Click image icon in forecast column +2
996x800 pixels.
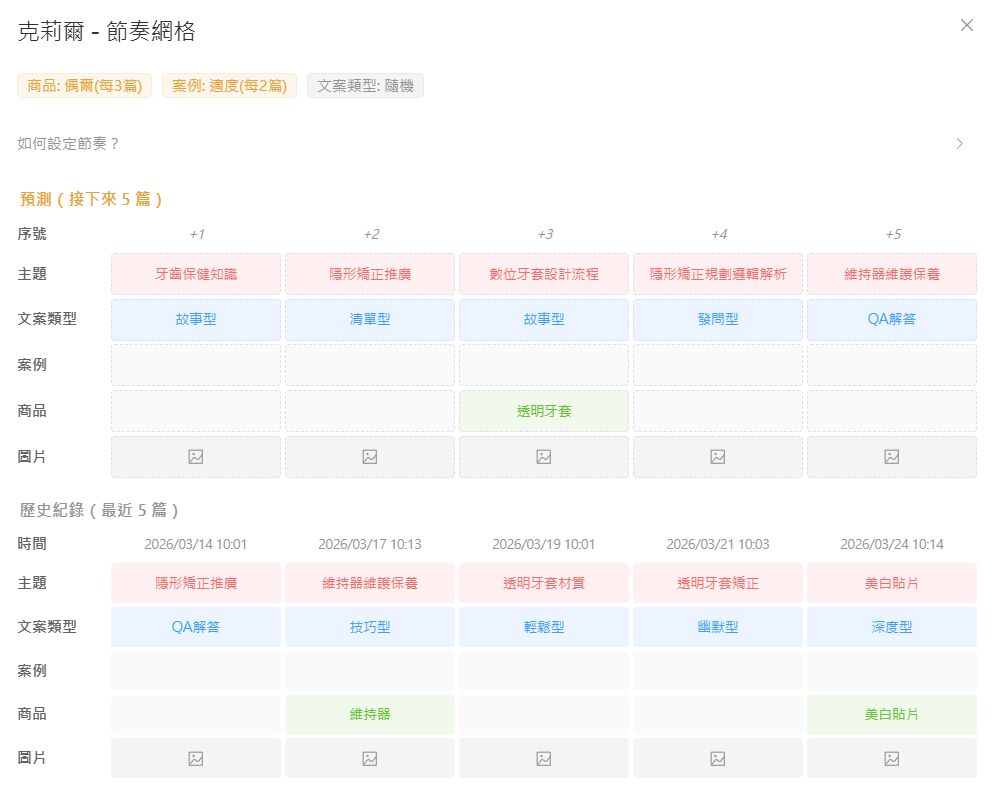pyautogui.click(x=370, y=457)
